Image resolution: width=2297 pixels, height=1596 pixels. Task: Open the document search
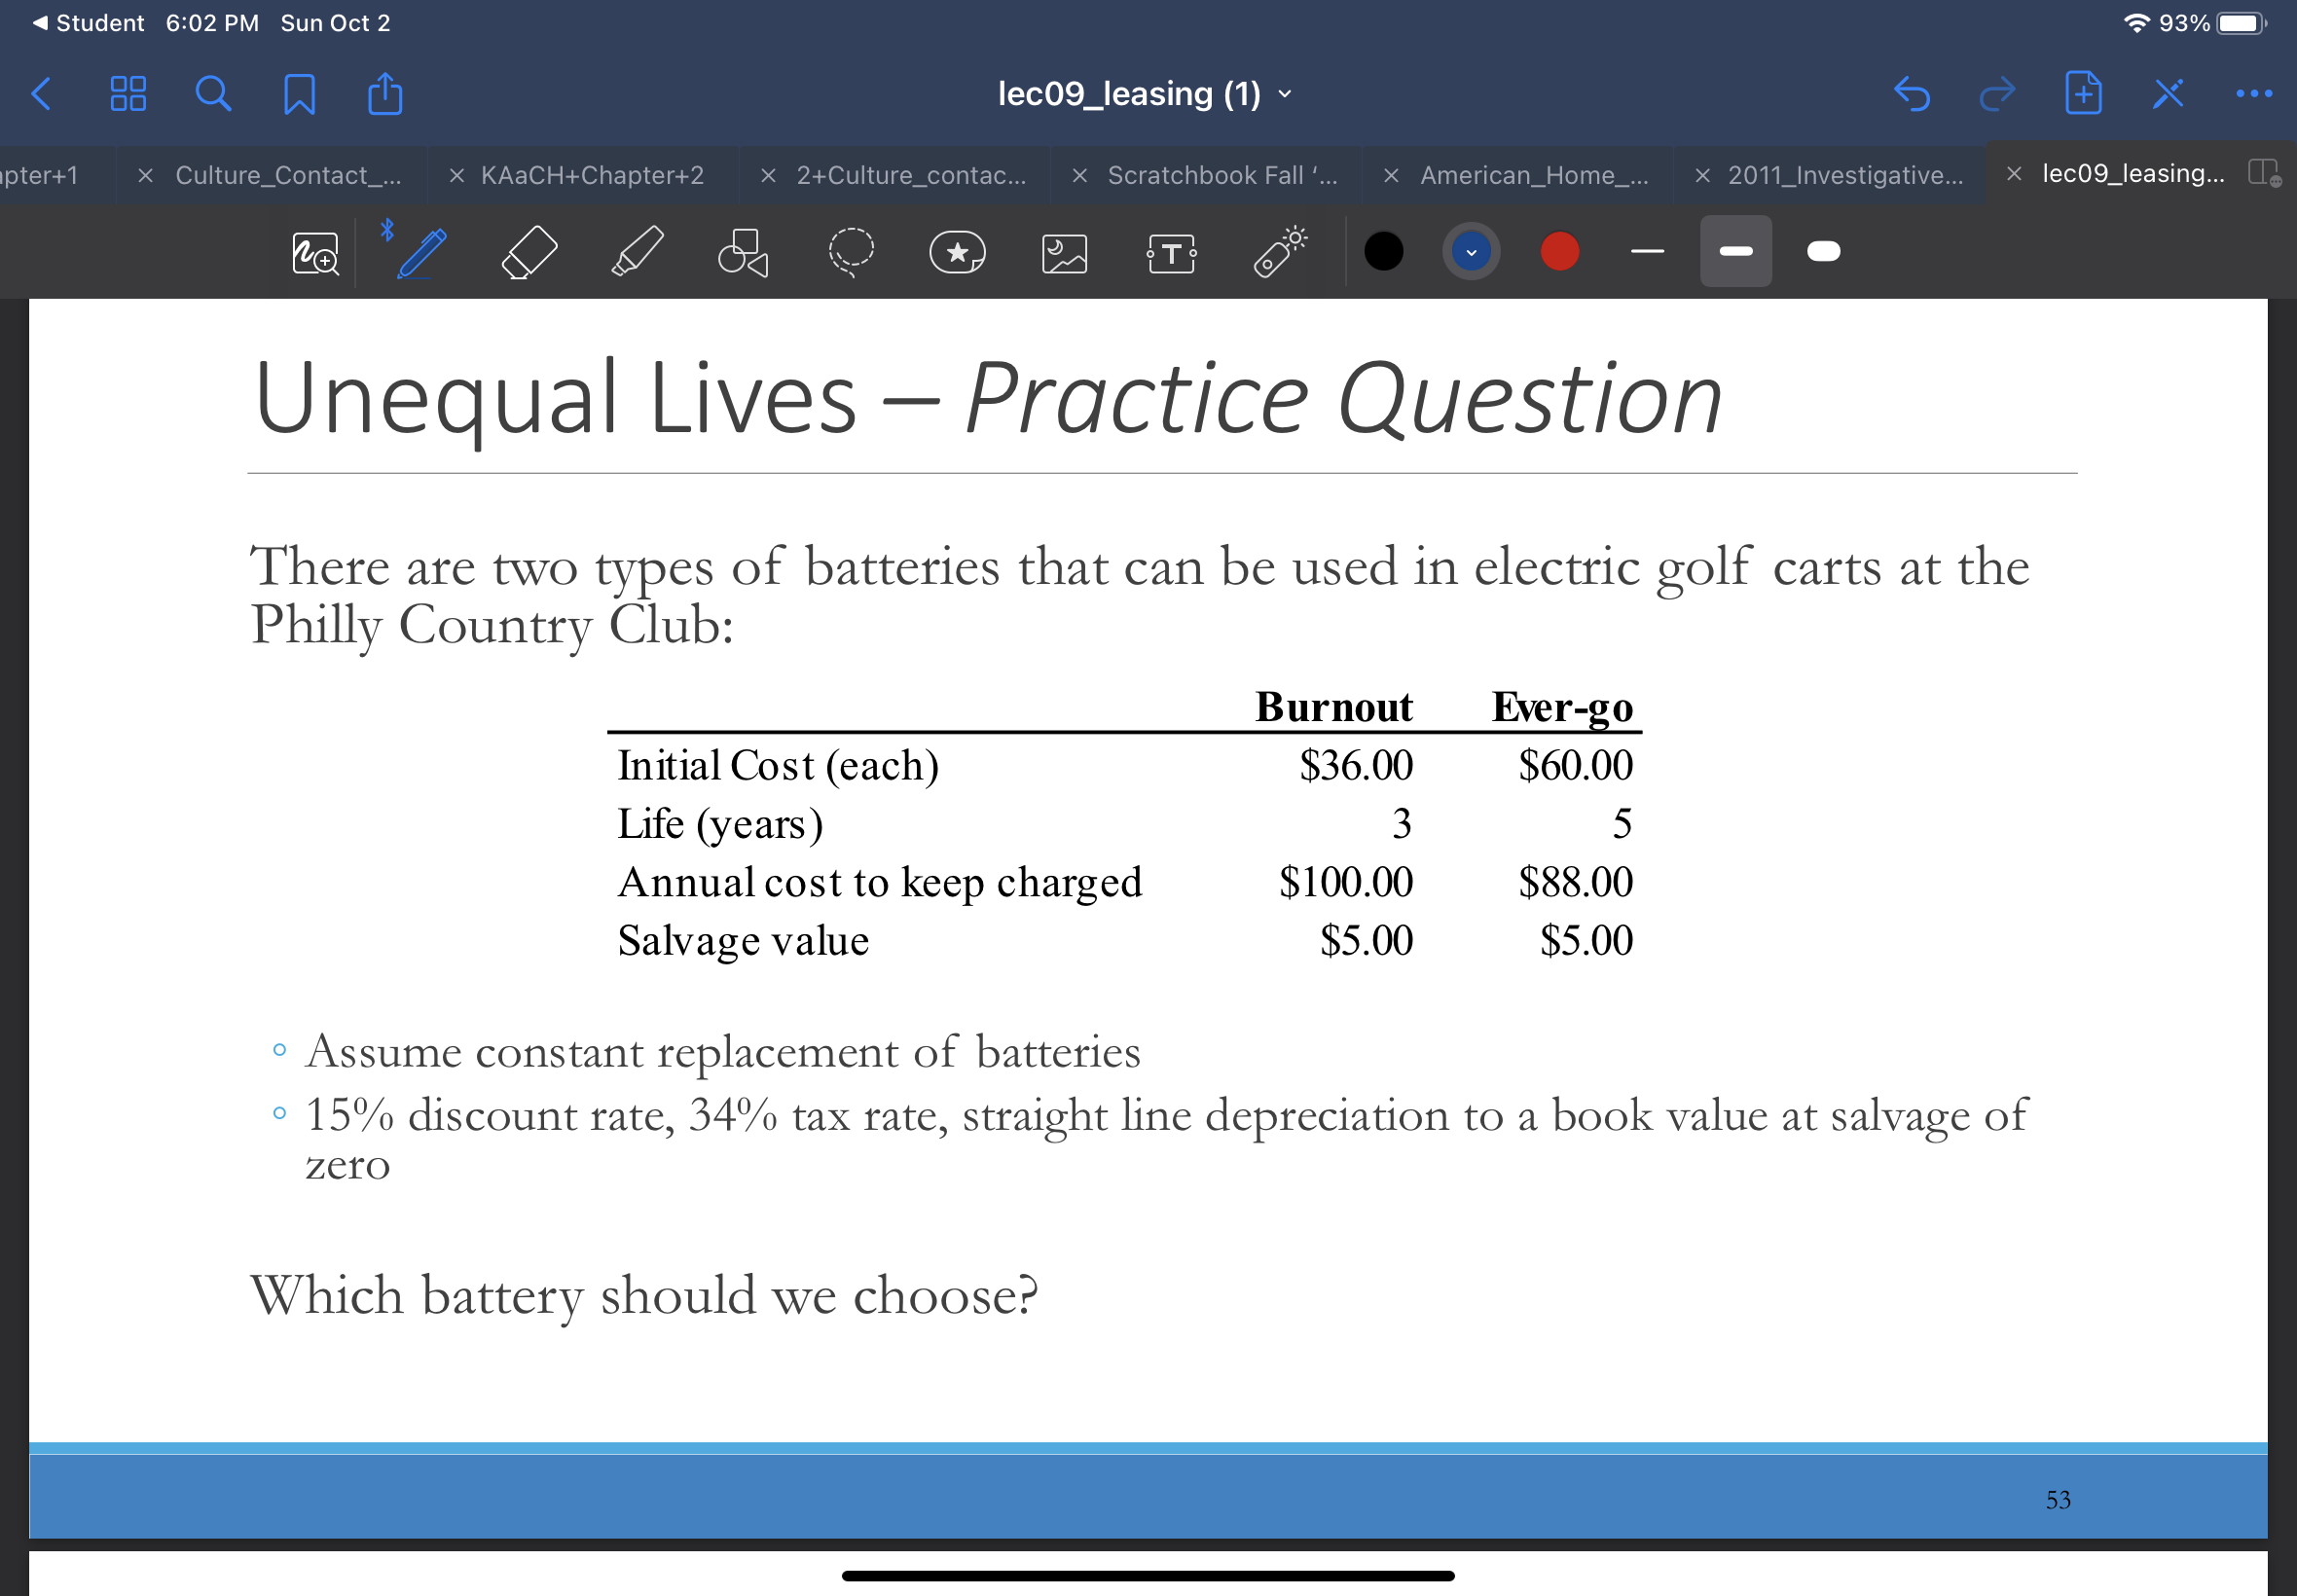(x=212, y=93)
